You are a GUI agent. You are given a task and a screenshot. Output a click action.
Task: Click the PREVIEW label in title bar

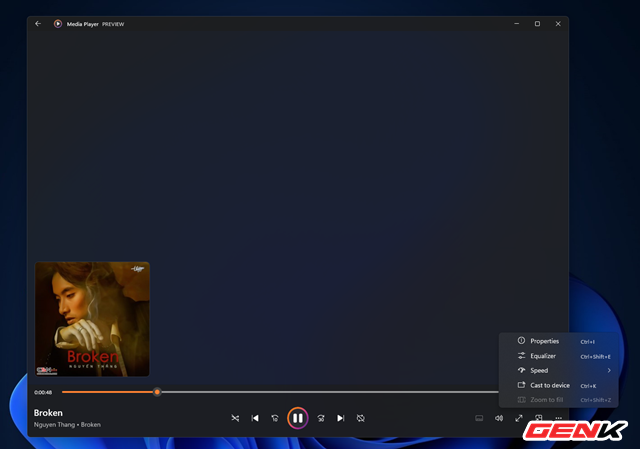pyautogui.click(x=113, y=24)
